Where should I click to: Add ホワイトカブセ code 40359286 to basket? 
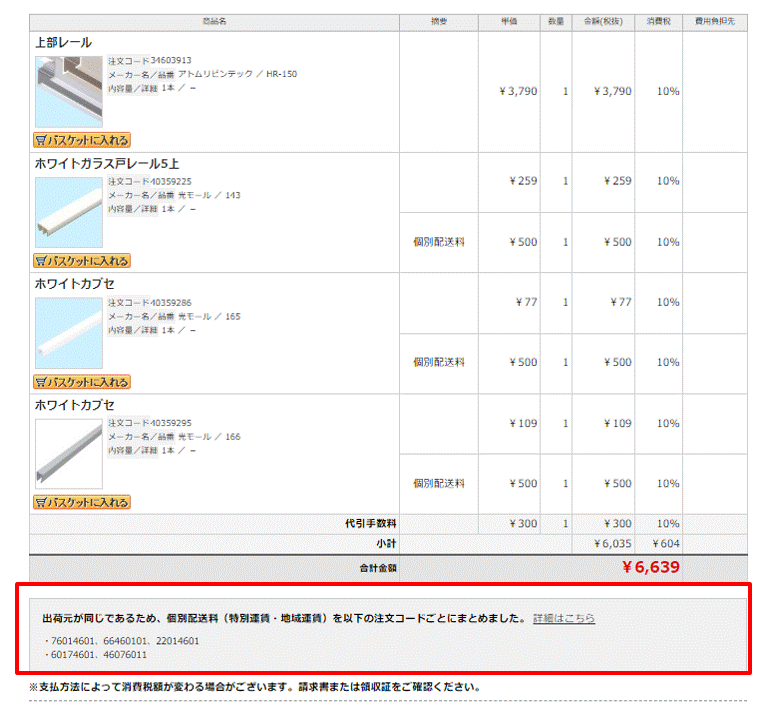(82, 382)
